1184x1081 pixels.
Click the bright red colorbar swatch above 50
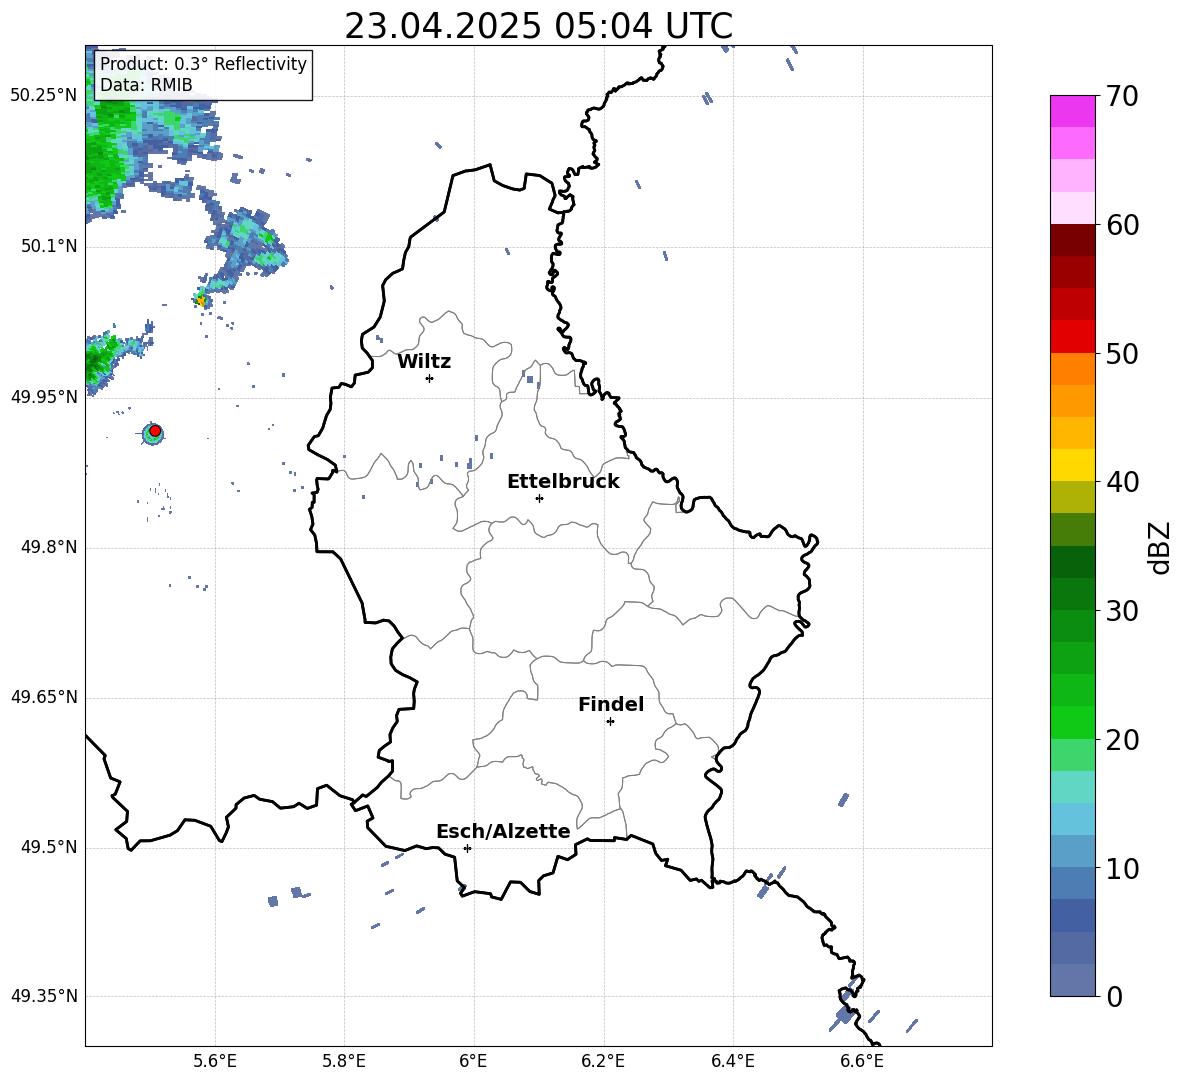pos(1072,337)
